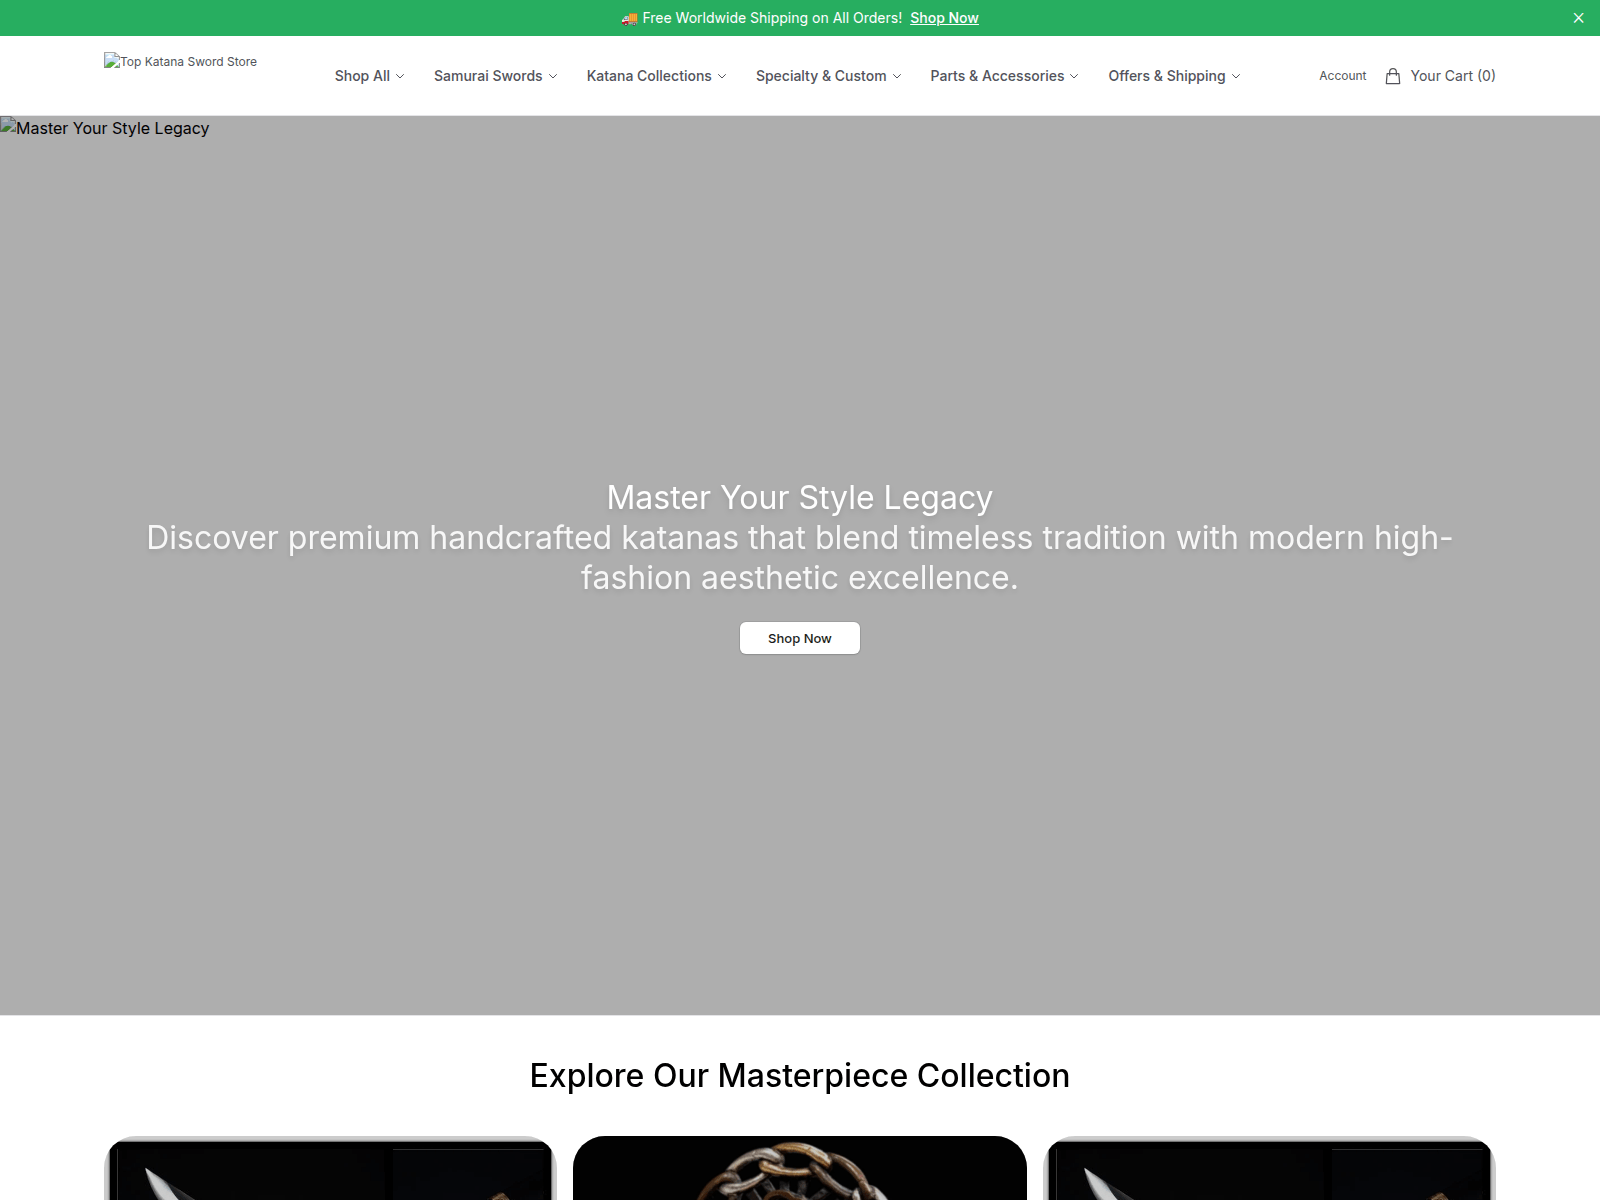
Task: Click the Master Your Style Legacy heading
Action: 800,497
